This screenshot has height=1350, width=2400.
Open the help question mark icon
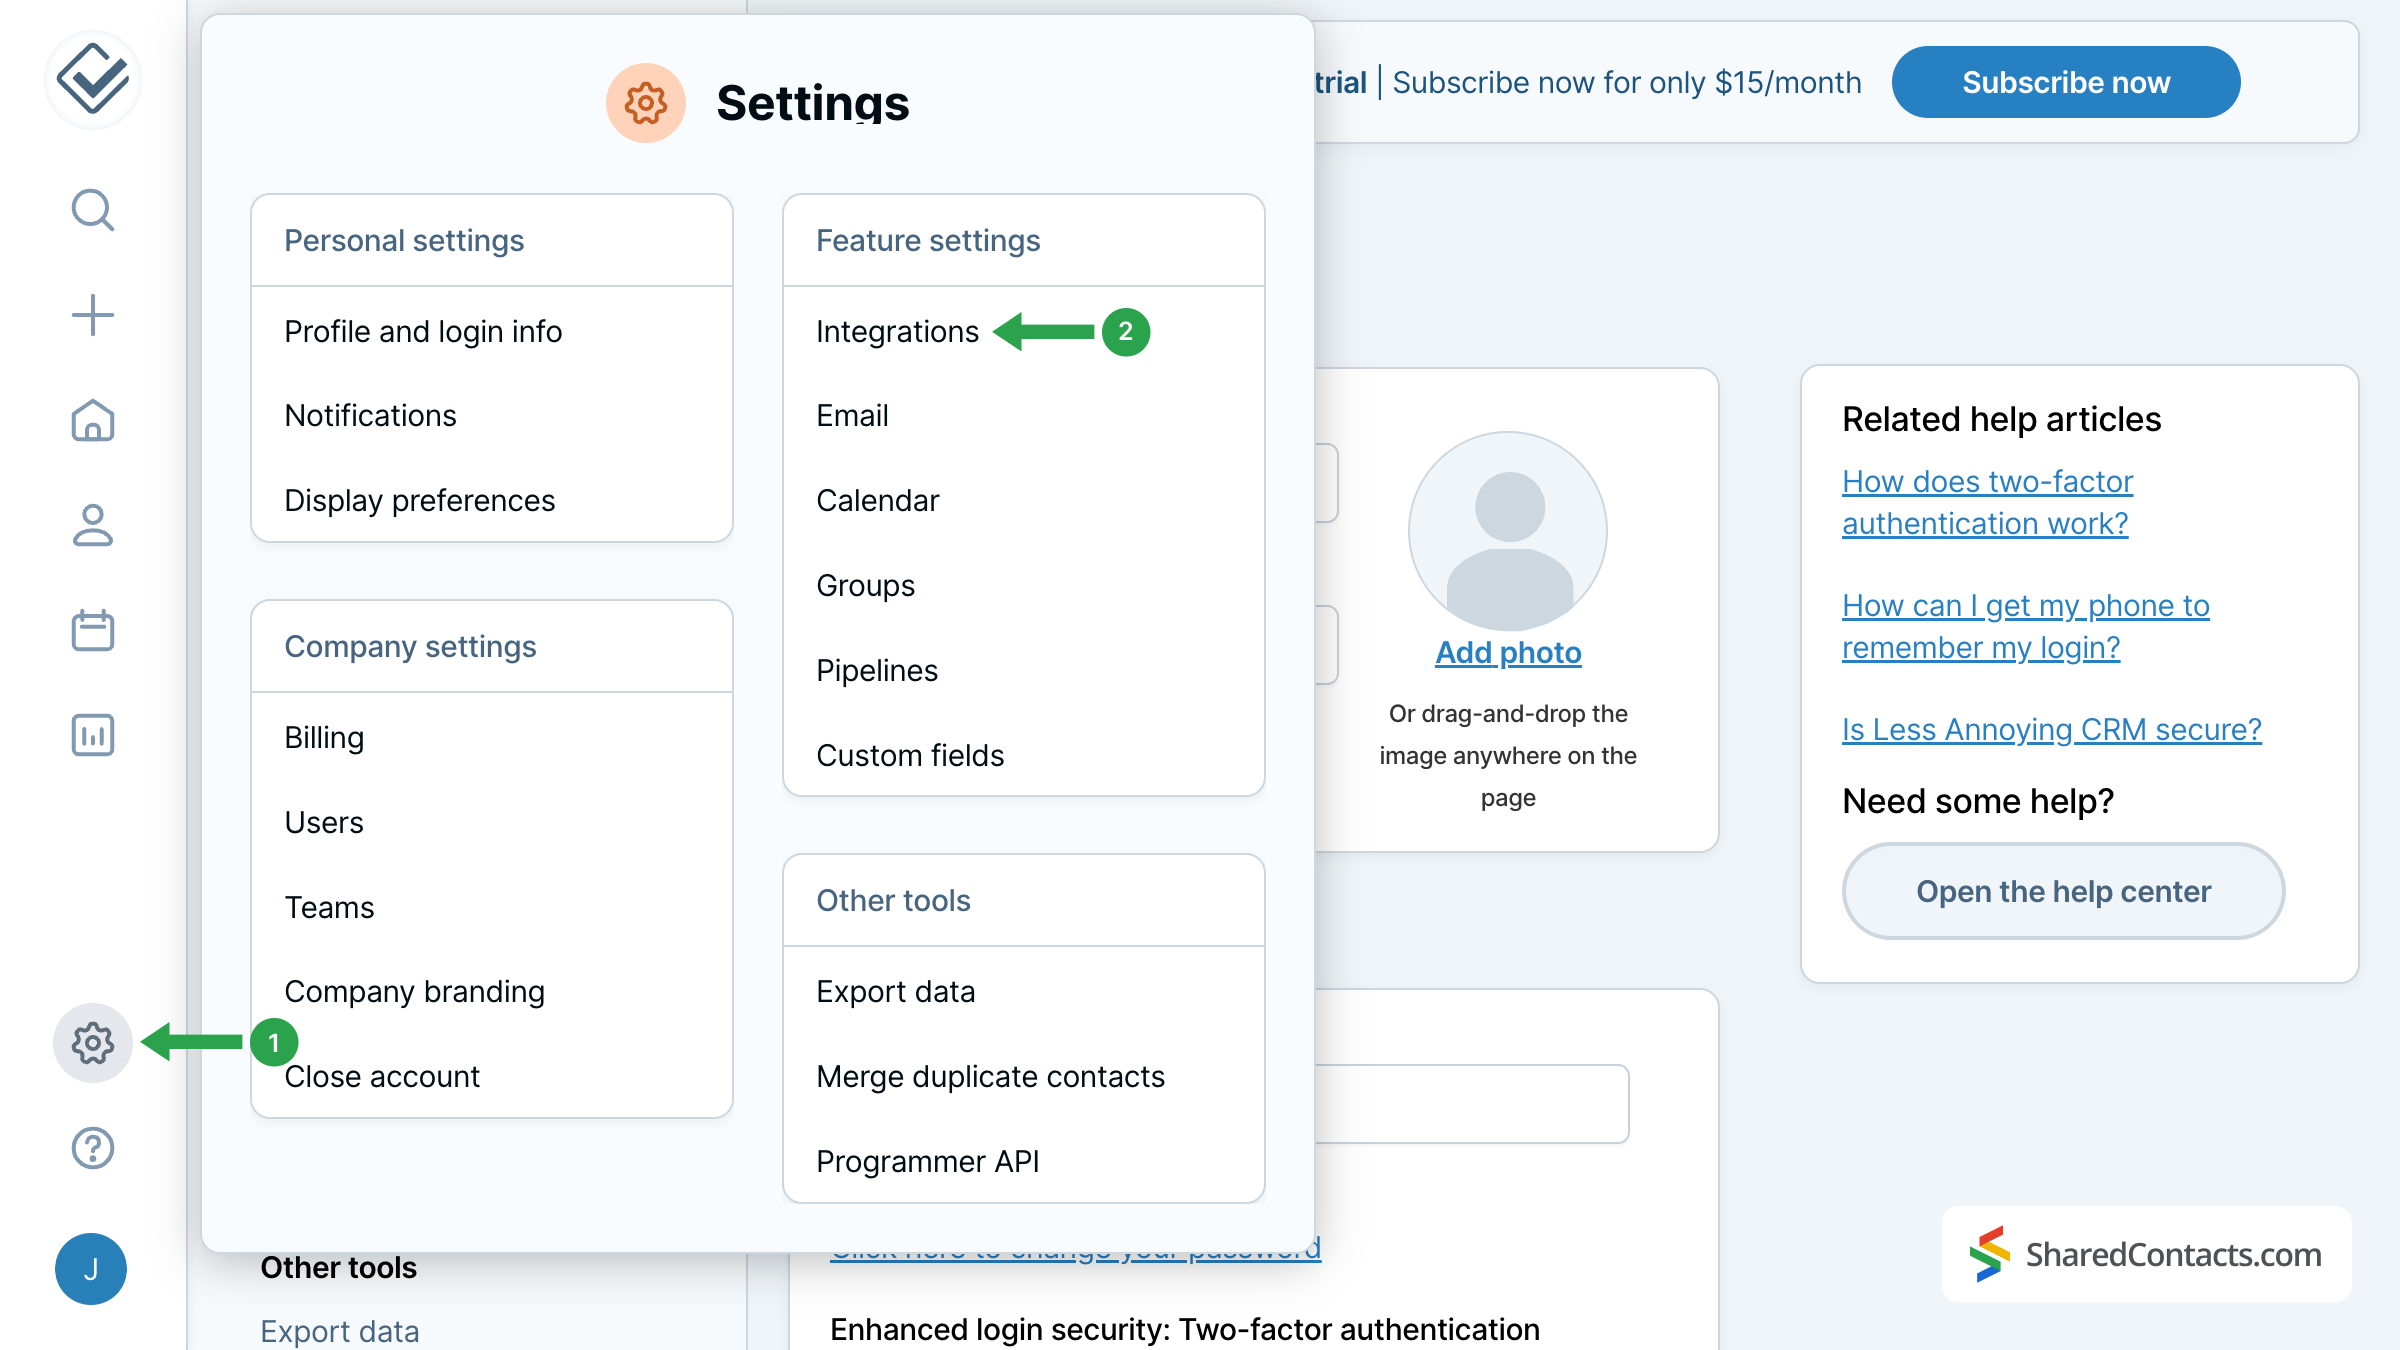(x=92, y=1148)
